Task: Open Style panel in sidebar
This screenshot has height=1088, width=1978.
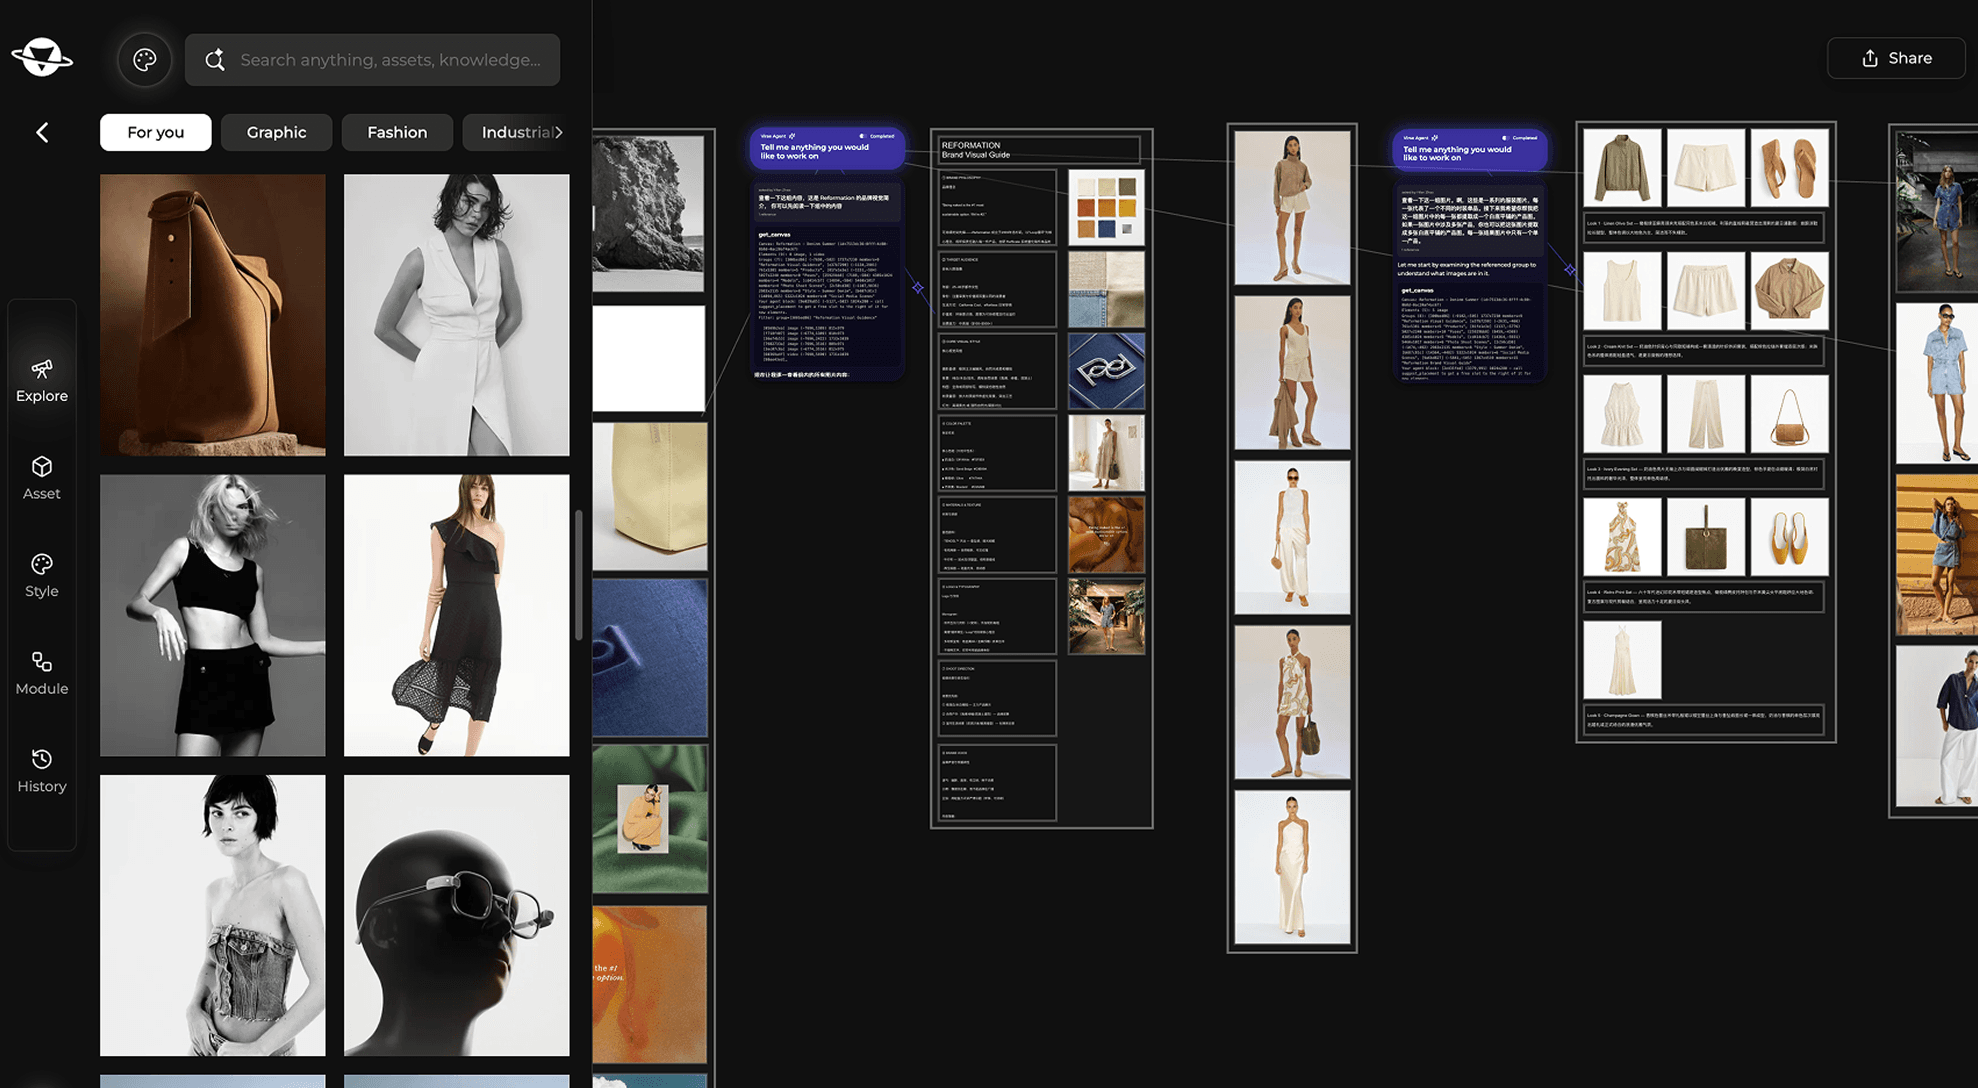Action: (42, 576)
